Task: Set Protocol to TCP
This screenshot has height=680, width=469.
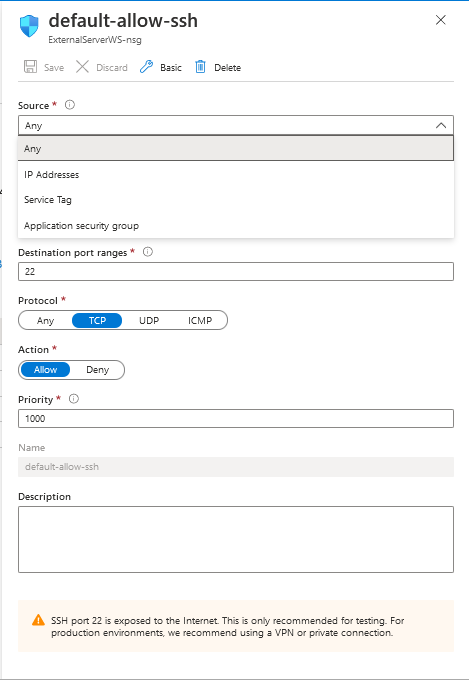Action: [x=97, y=320]
